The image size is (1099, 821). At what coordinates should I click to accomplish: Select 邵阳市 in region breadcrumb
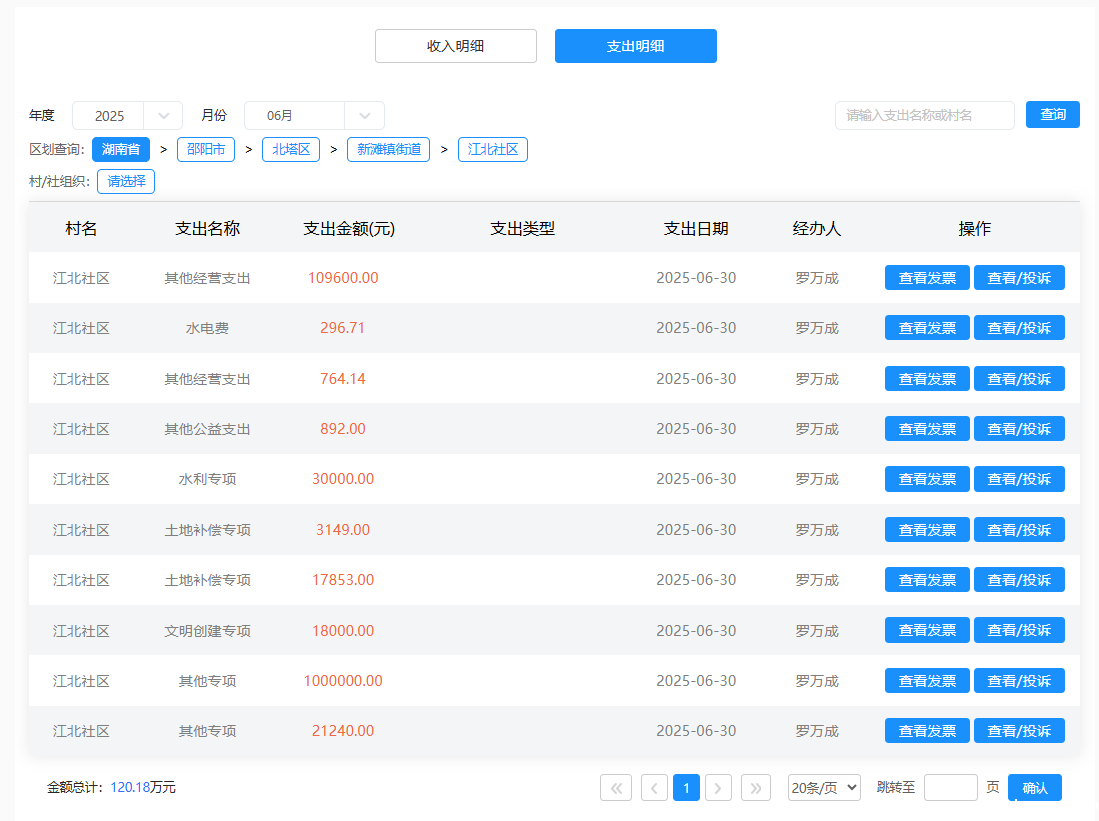[x=206, y=150]
